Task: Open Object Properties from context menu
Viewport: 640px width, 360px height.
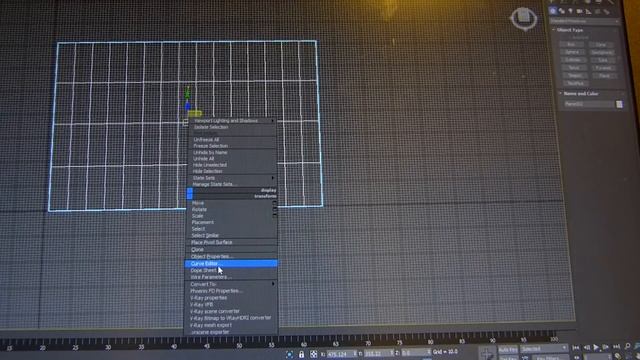Action: pos(231,257)
